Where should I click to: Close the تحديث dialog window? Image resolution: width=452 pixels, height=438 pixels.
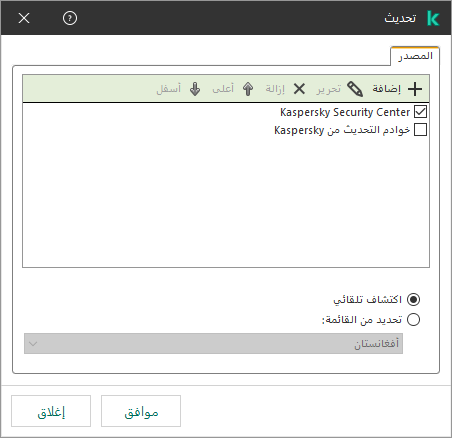(x=24, y=18)
